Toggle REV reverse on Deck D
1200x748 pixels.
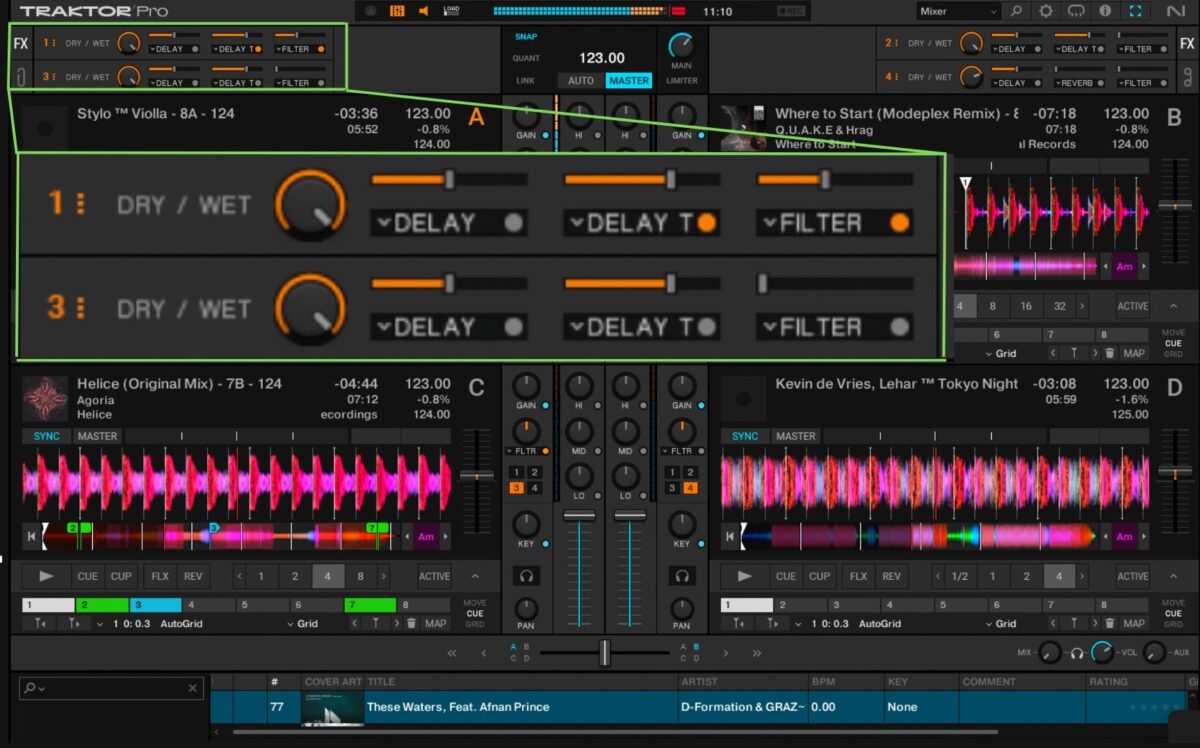891,576
